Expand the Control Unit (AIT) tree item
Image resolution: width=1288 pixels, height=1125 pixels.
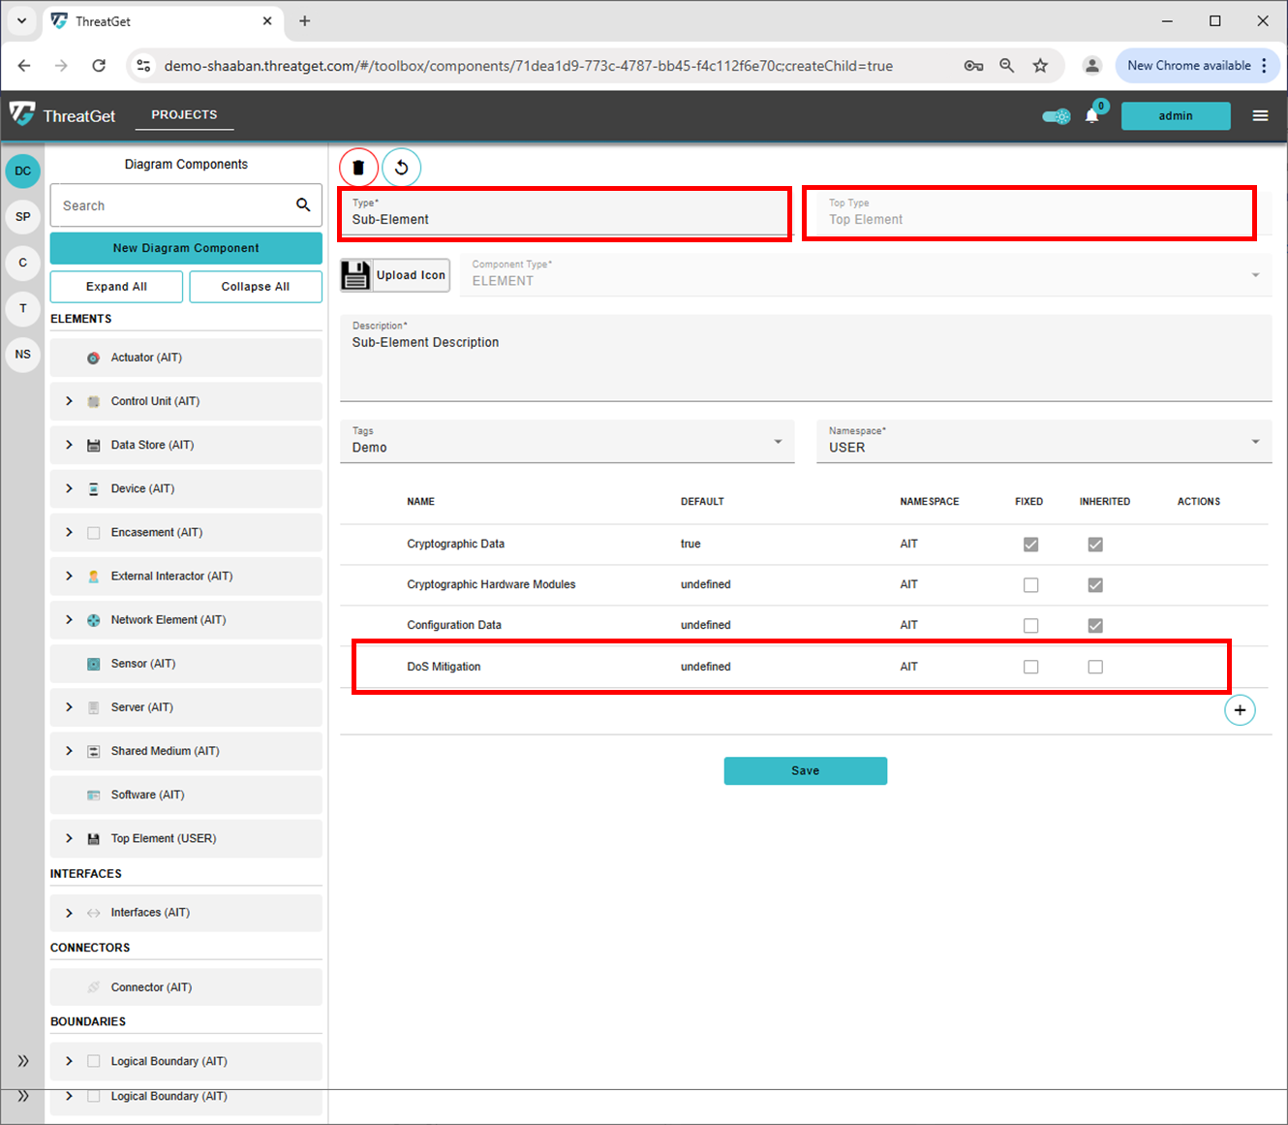(x=69, y=401)
